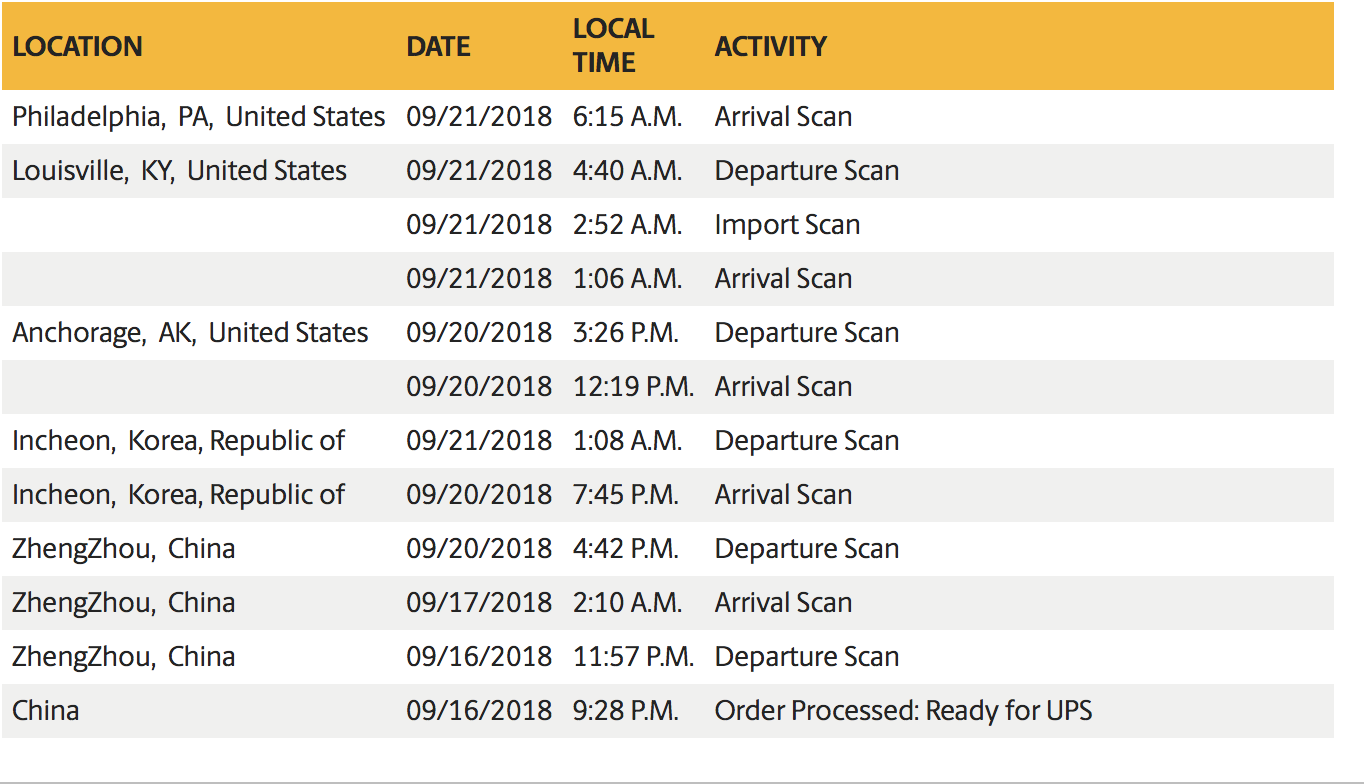Viewport: 1364px width, 784px height.
Task: Click the 12:19 P.M. arrival time
Action: pos(633,387)
